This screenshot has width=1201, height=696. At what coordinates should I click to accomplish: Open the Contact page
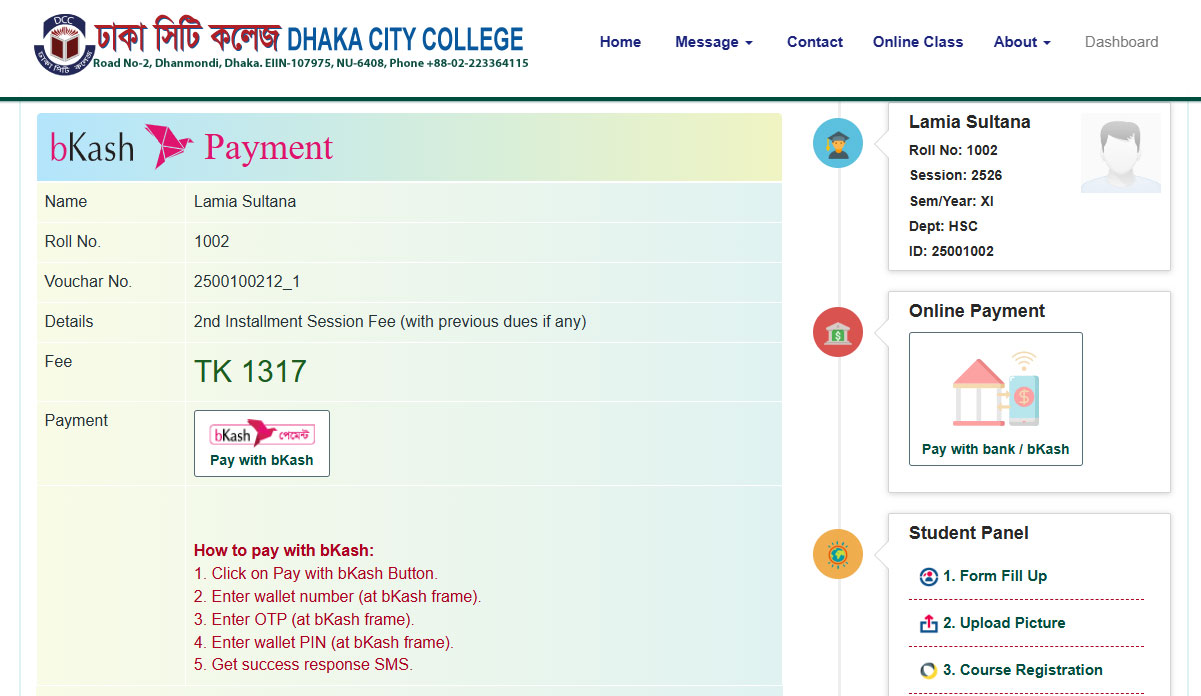(814, 42)
